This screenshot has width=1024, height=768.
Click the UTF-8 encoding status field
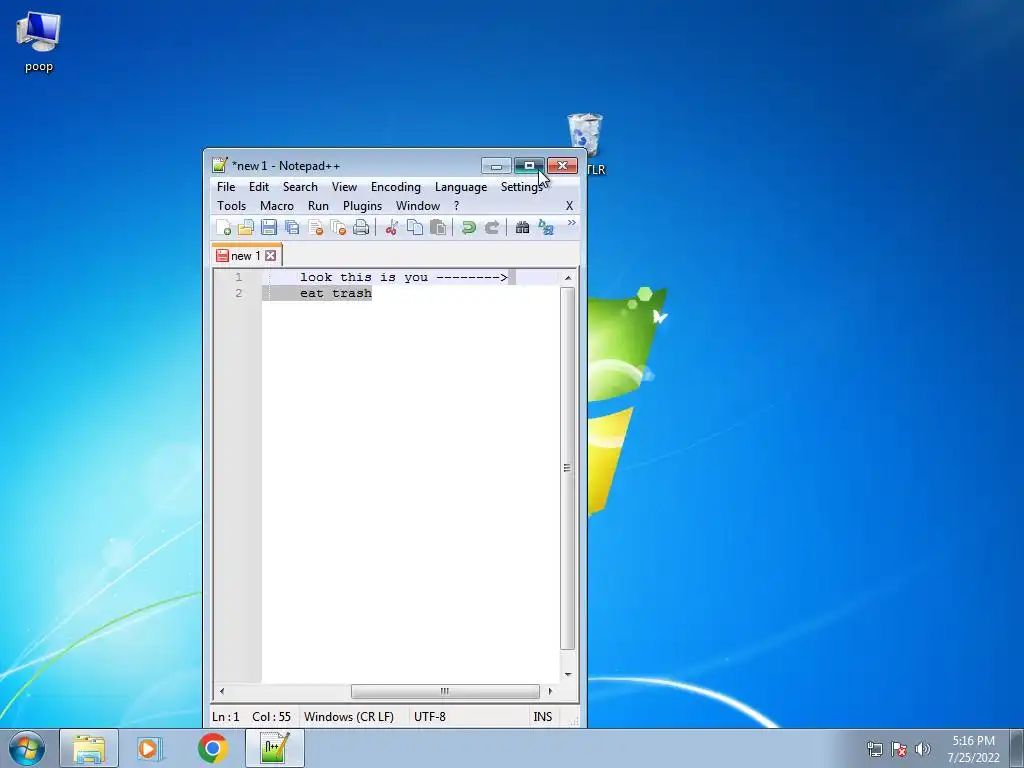[x=430, y=716]
